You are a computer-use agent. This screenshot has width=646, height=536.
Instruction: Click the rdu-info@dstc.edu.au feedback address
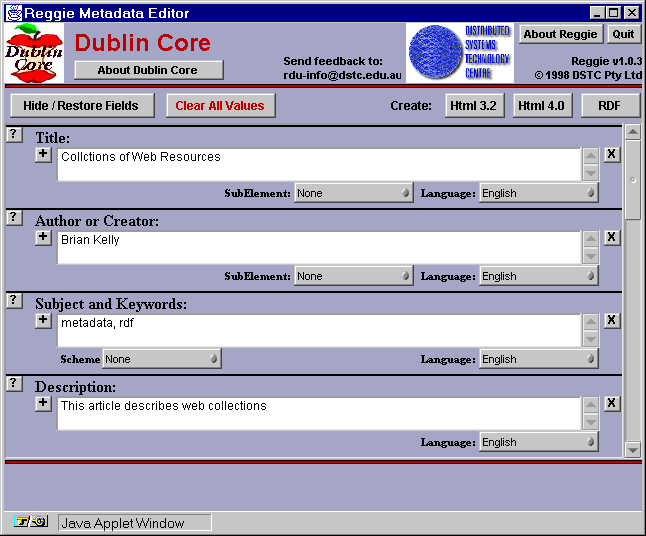pos(342,75)
